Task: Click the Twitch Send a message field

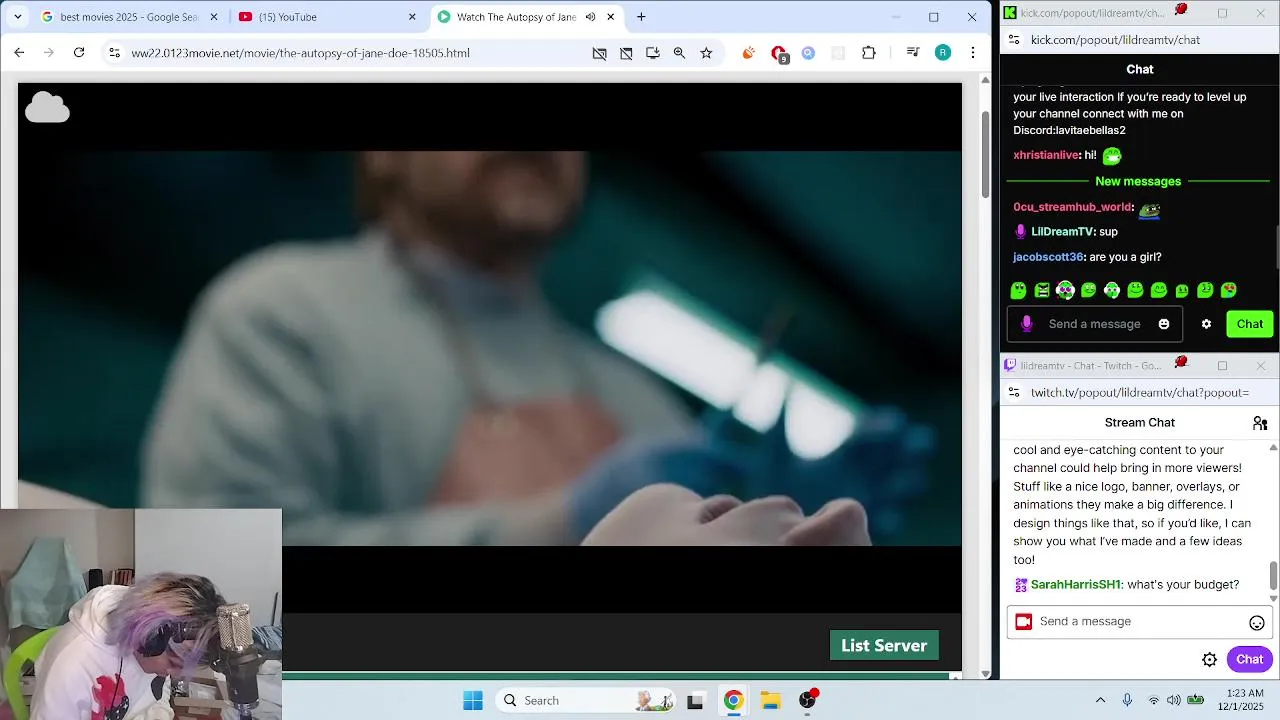Action: (1139, 621)
